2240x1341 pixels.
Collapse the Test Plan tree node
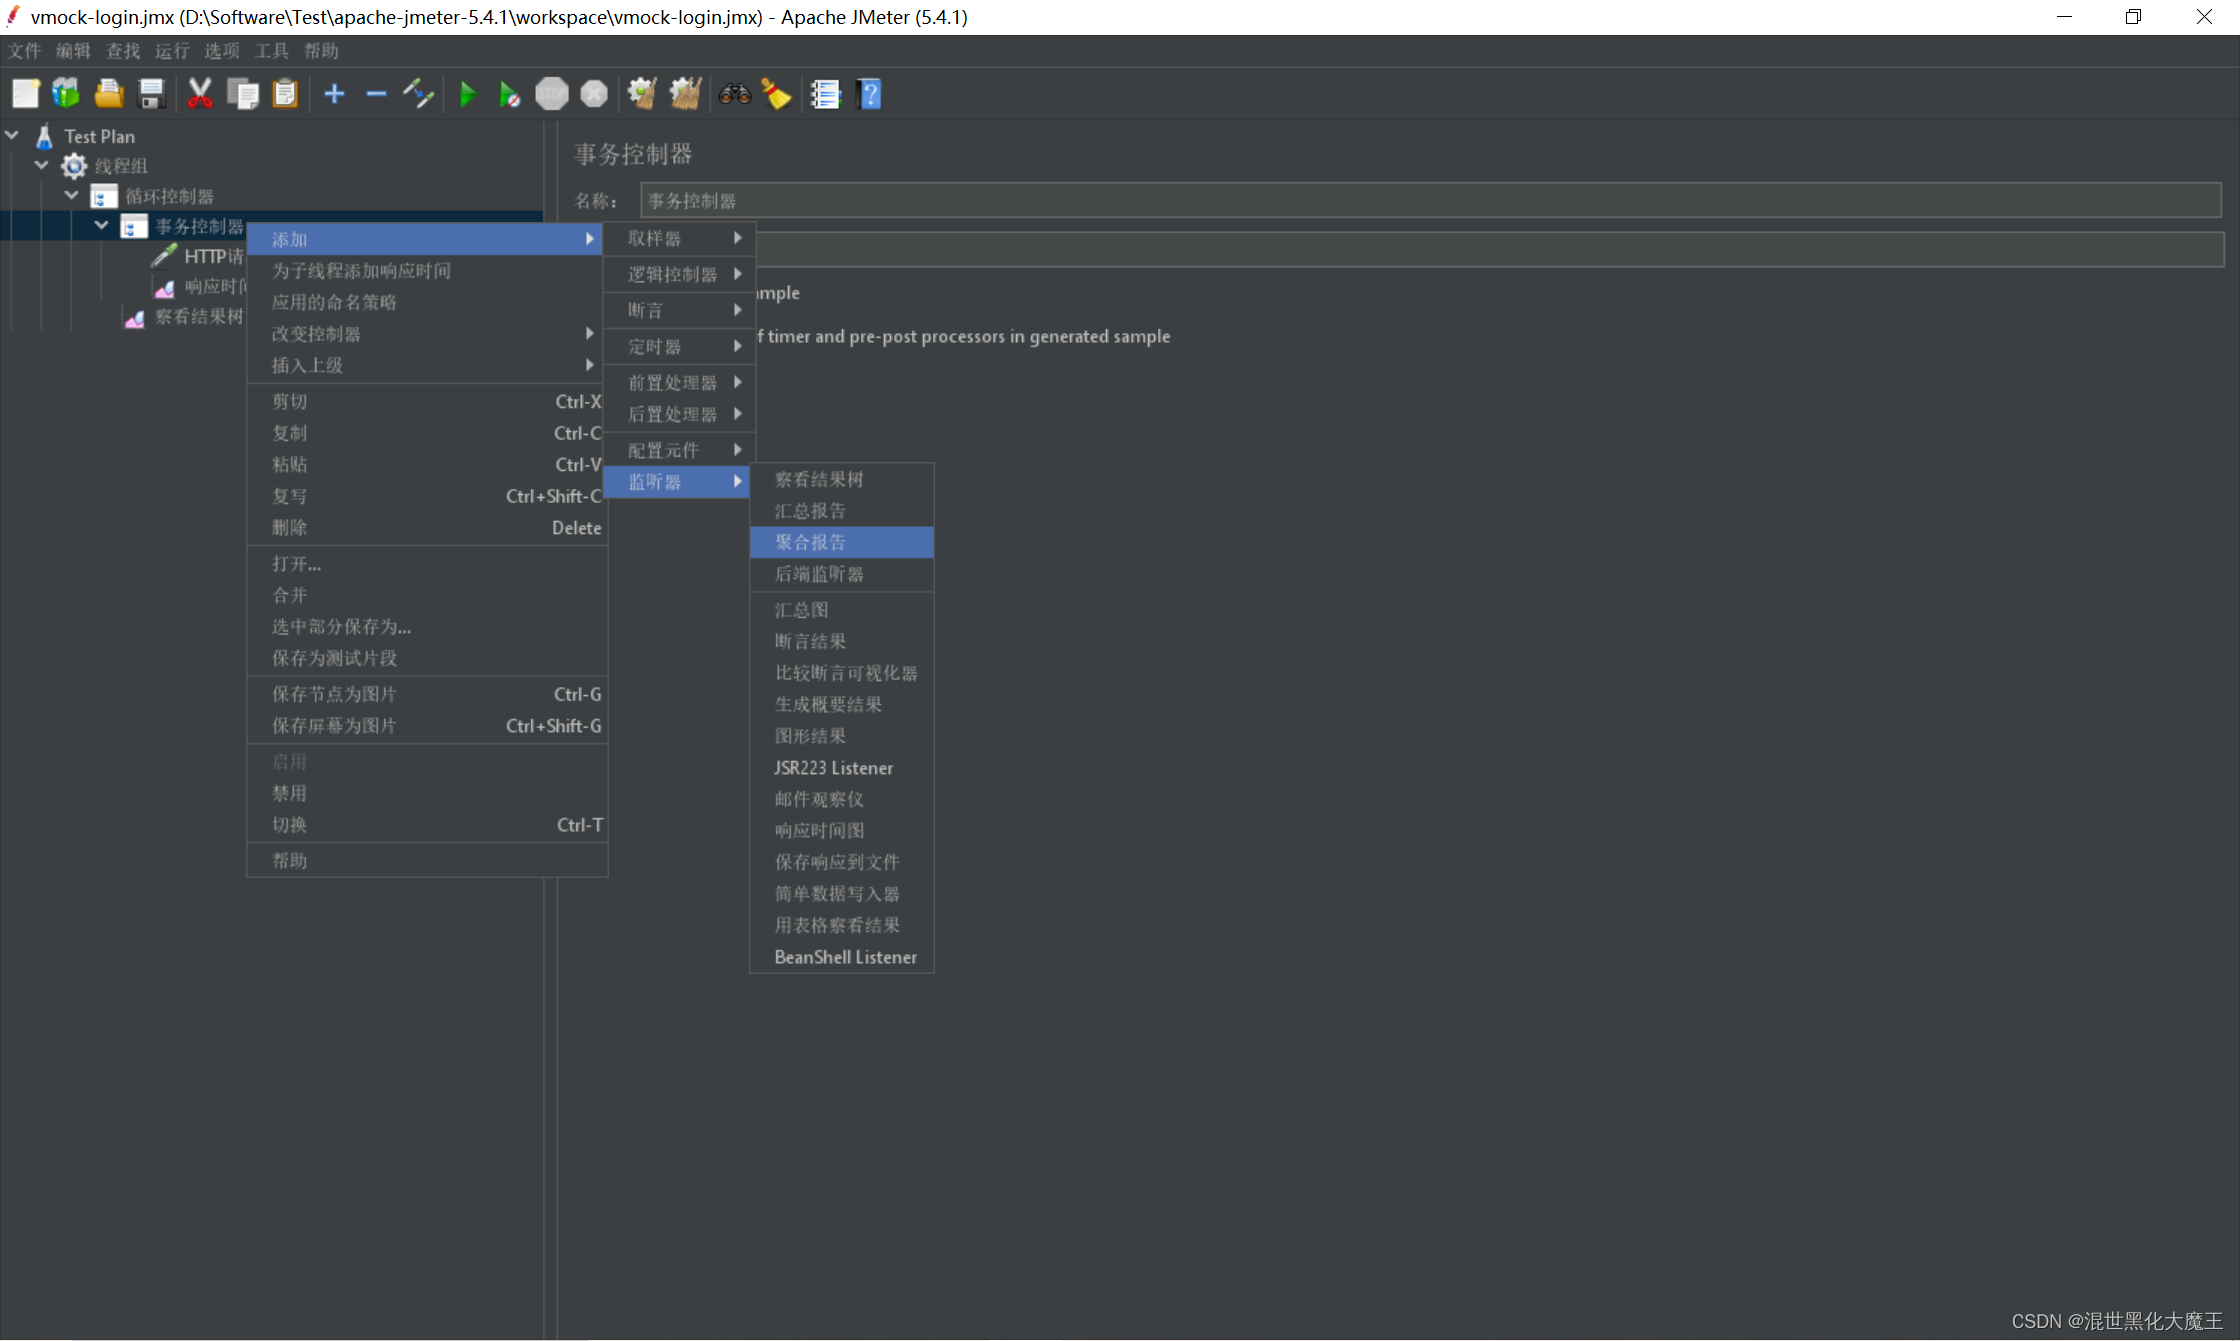click(x=12, y=135)
